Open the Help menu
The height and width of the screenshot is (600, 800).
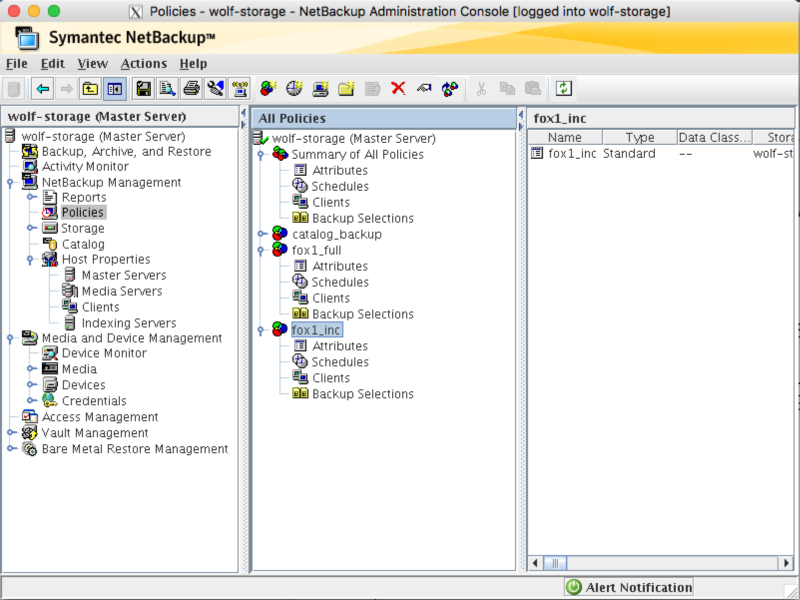click(x=193, y=64)
